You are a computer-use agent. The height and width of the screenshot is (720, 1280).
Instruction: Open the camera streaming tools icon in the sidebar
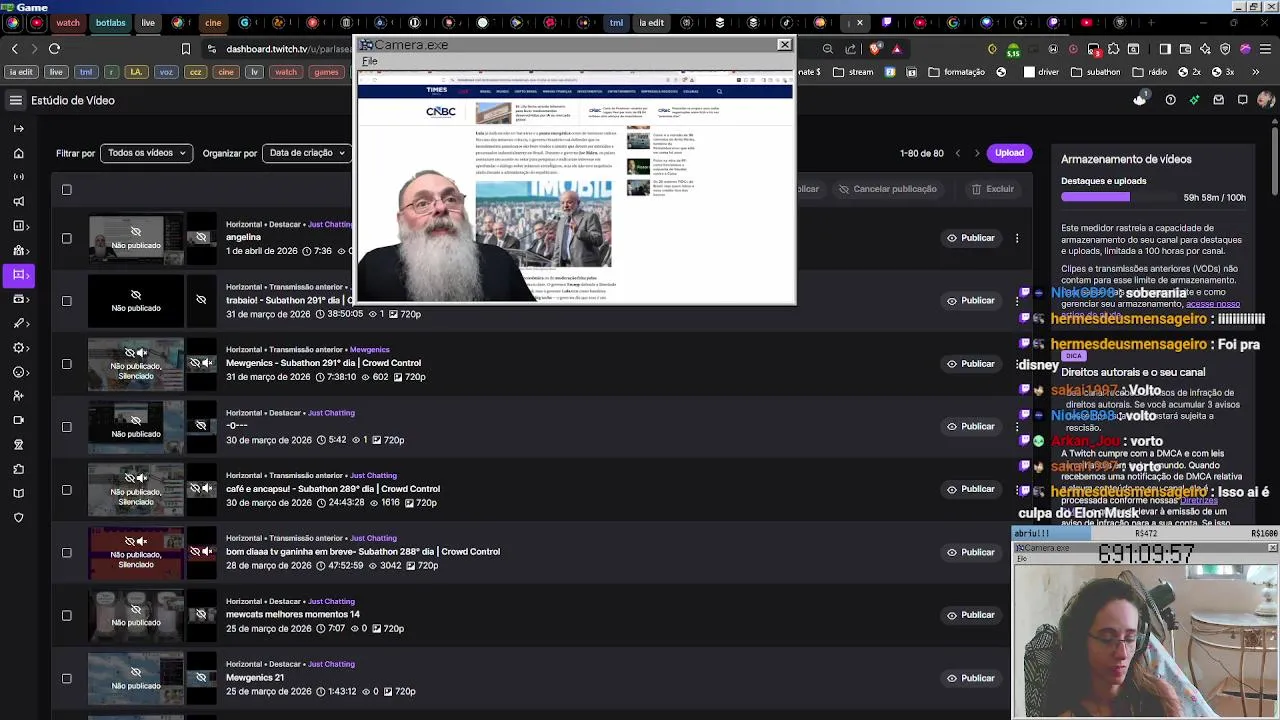tap(18, 420)
